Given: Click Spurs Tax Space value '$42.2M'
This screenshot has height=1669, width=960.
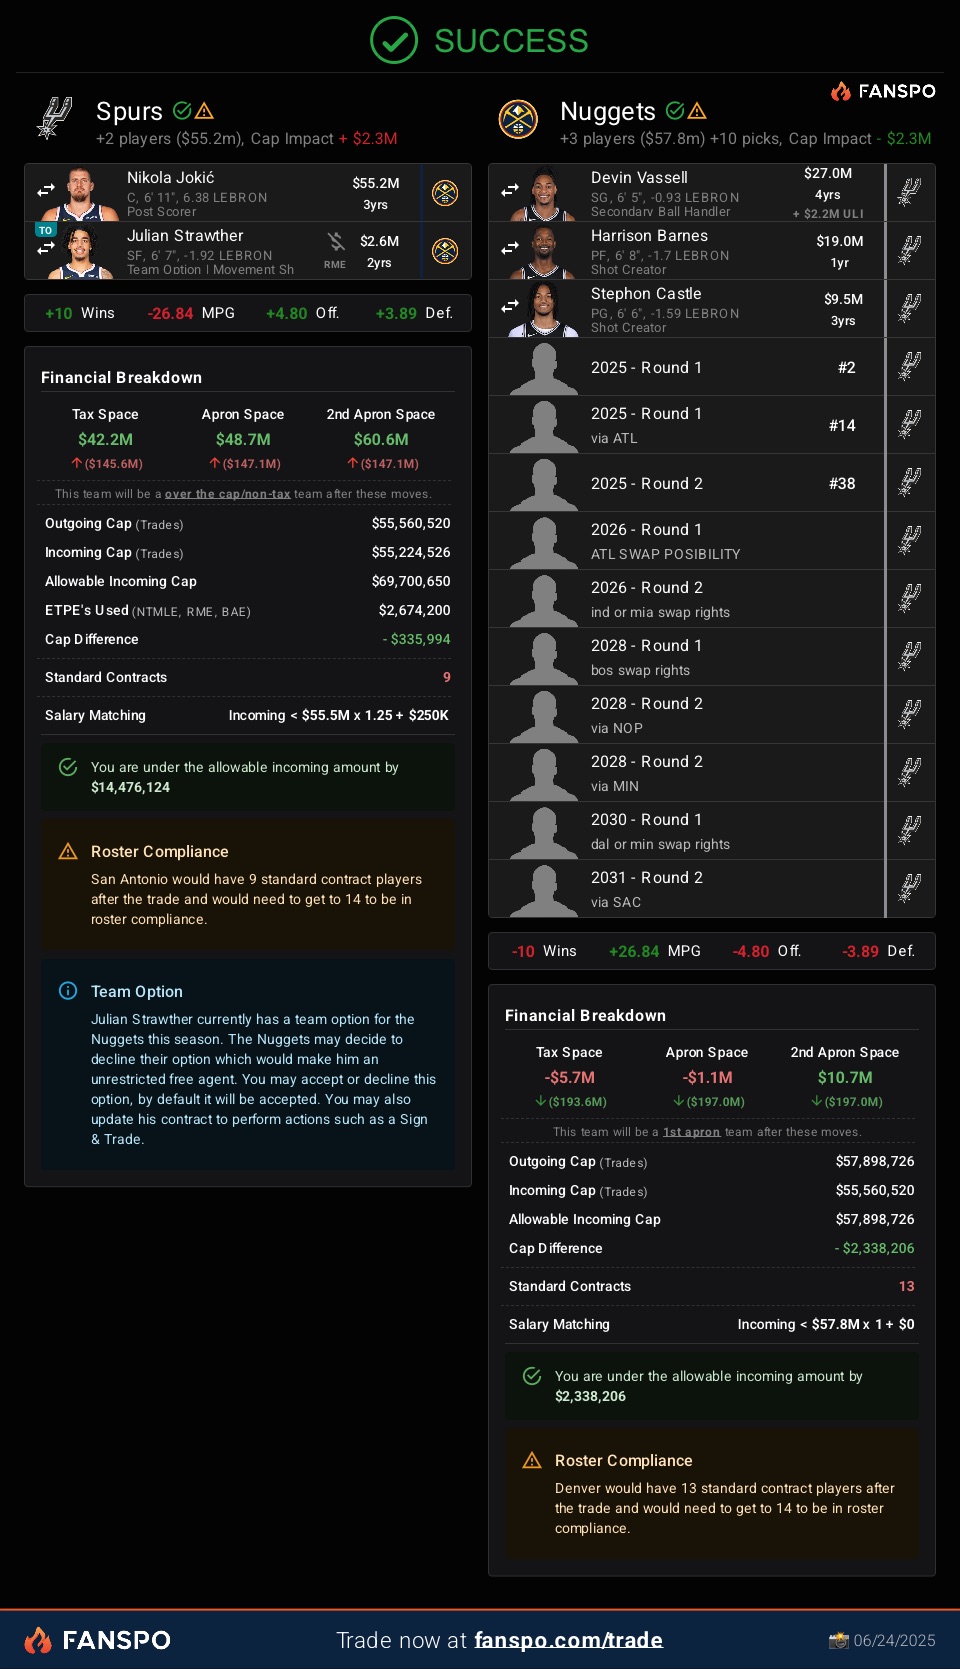Looking at the screenshot, I should (x=105, y=439).
